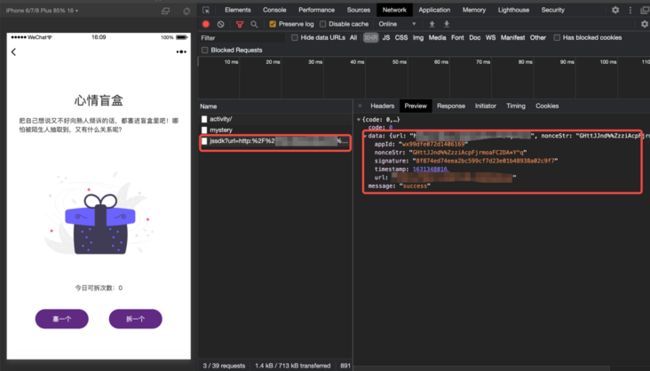Collapse the data object triangle
Viewport: 650px width, 371px height.
(365, 136)
